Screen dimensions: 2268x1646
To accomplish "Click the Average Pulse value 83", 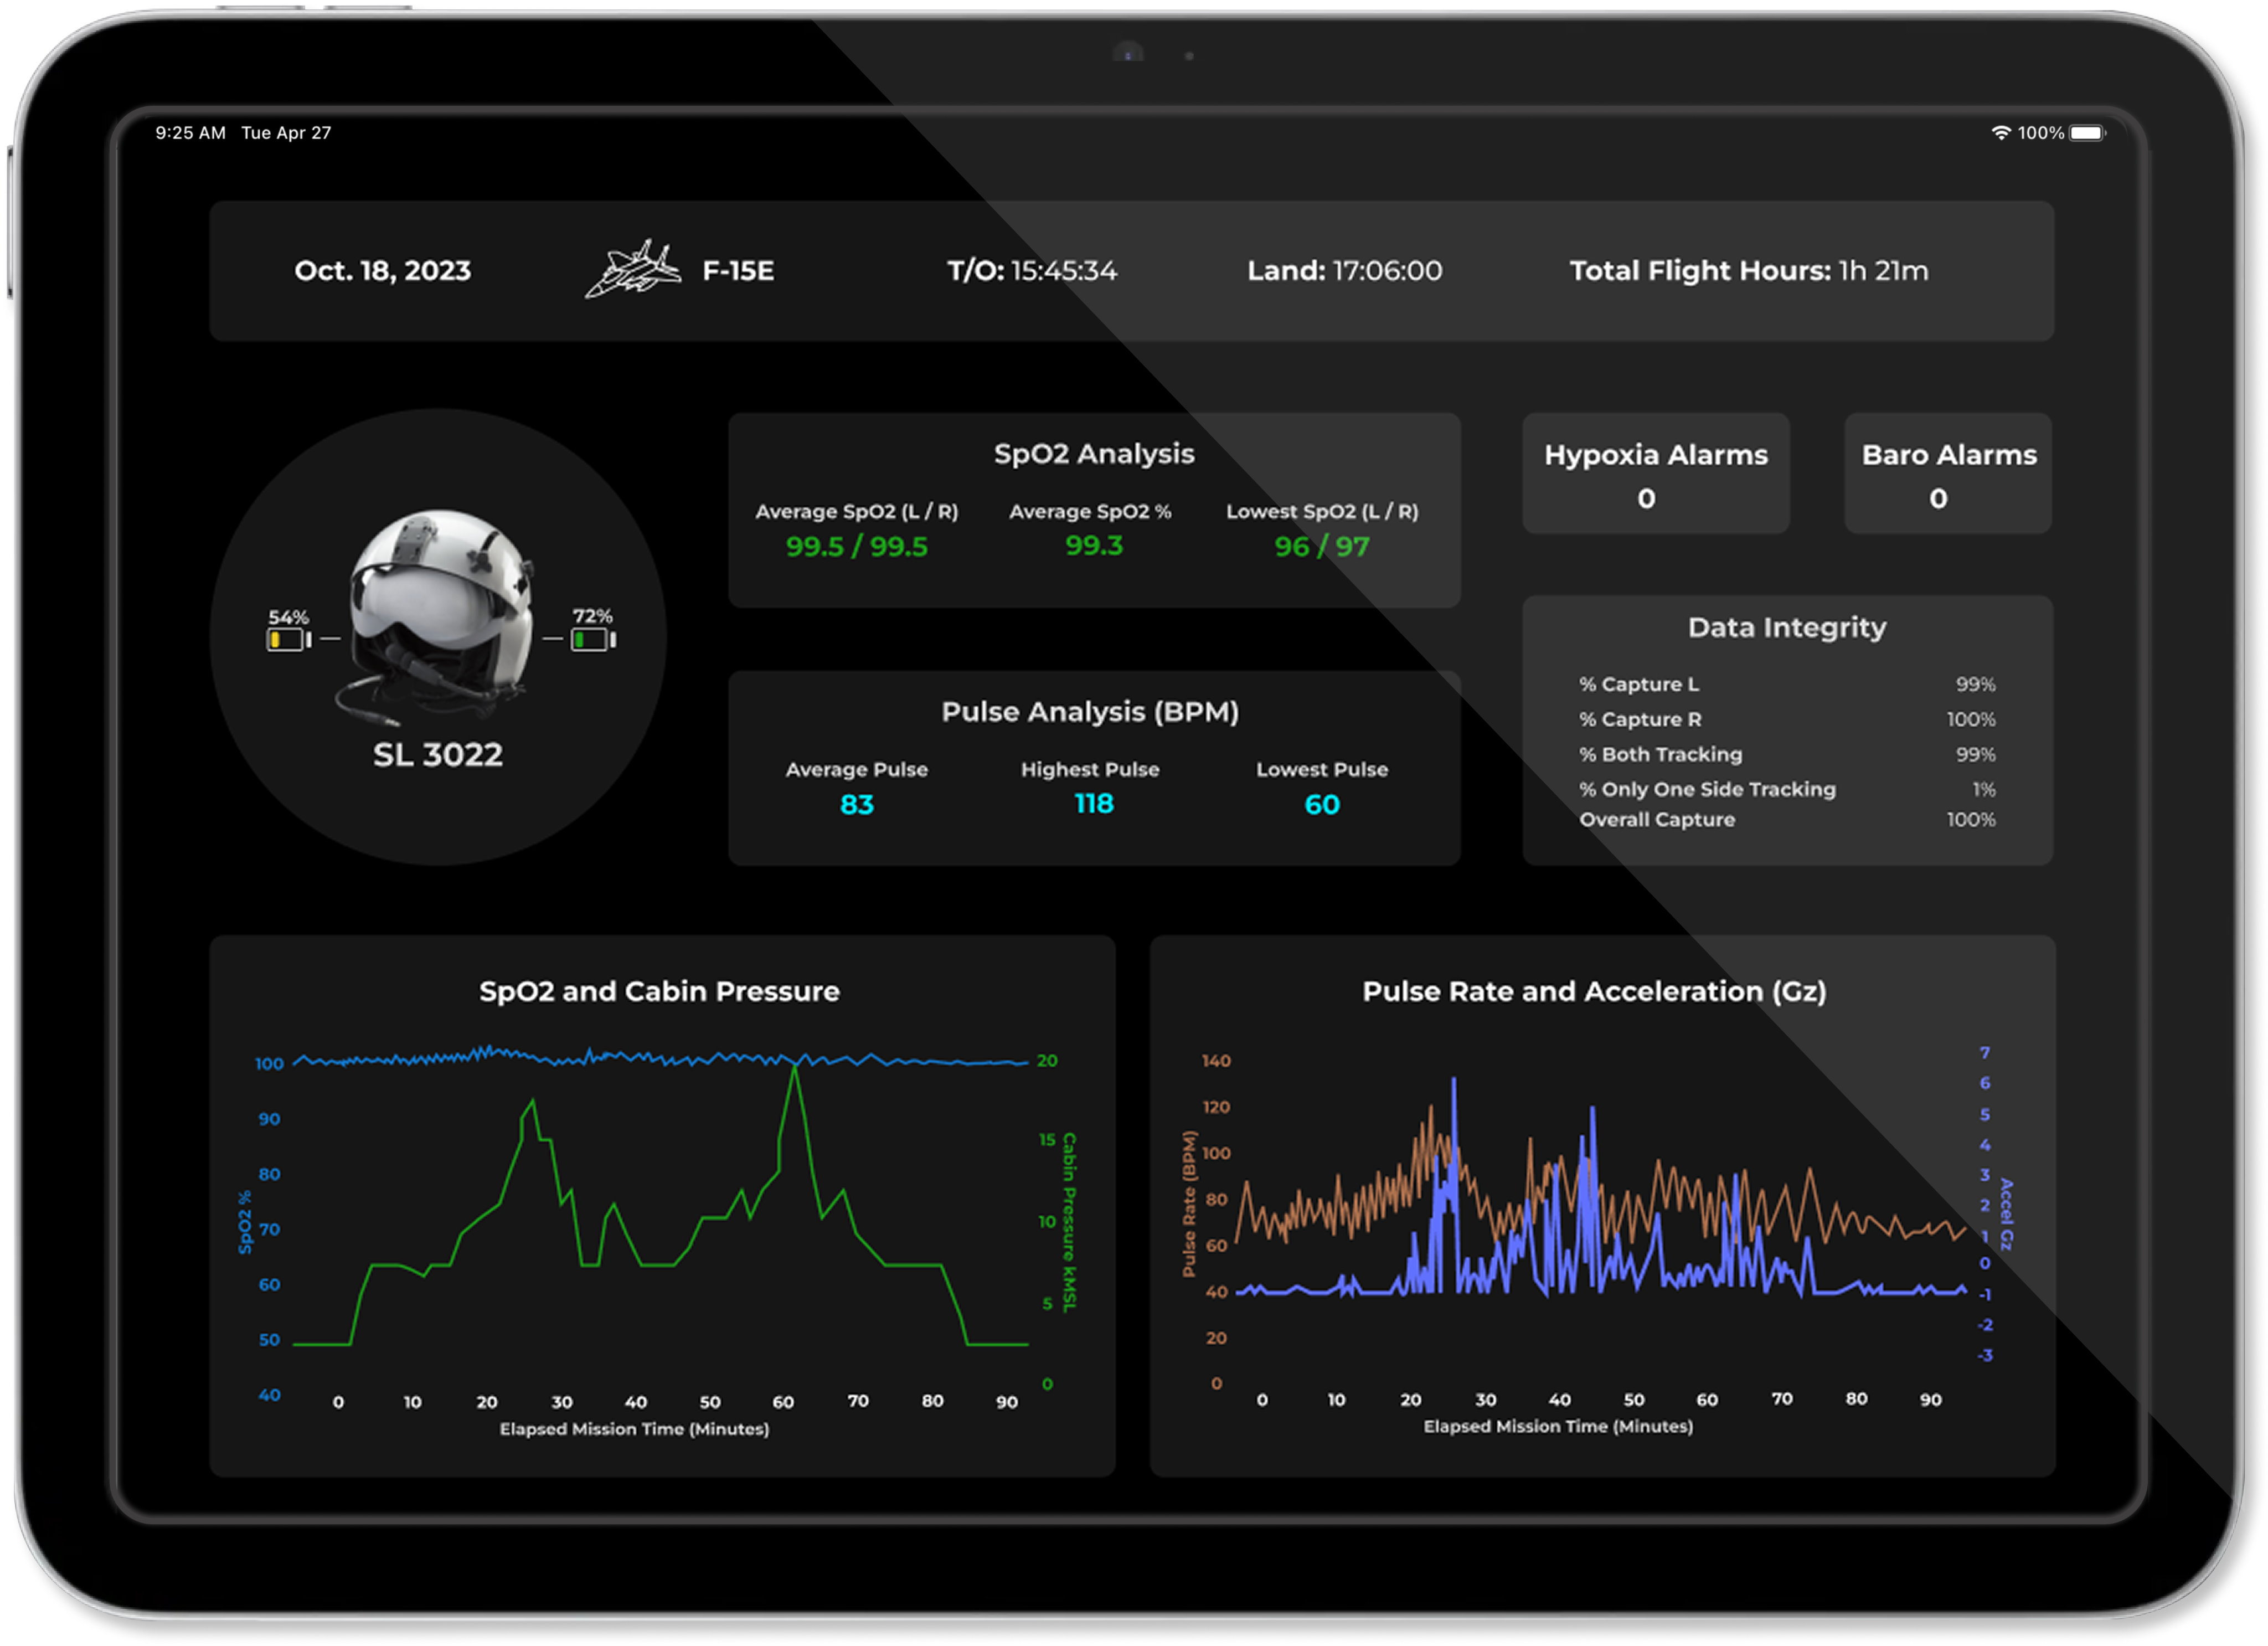I will 857,804.
